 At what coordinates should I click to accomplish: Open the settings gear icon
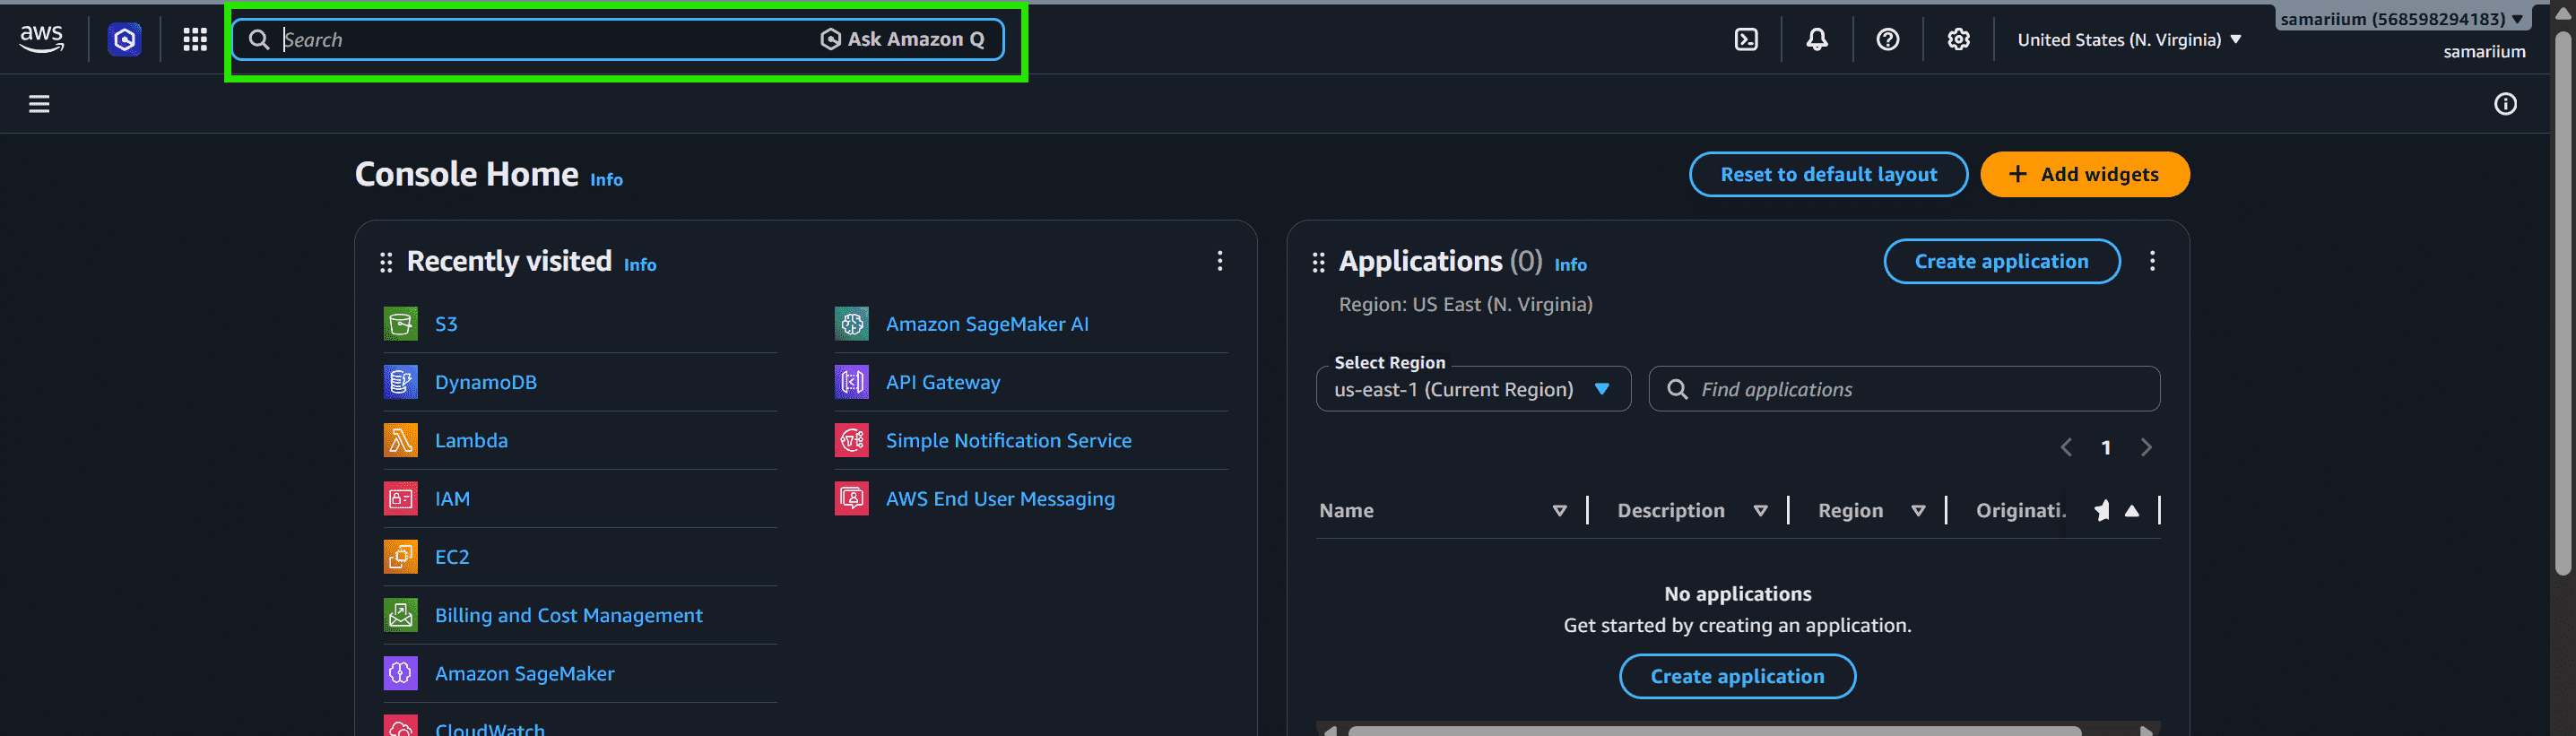coord(1958,39)
